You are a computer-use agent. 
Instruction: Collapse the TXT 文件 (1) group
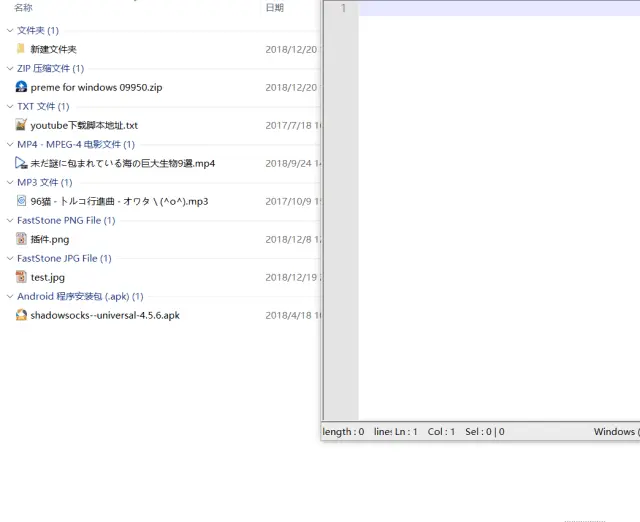(10, 107)
